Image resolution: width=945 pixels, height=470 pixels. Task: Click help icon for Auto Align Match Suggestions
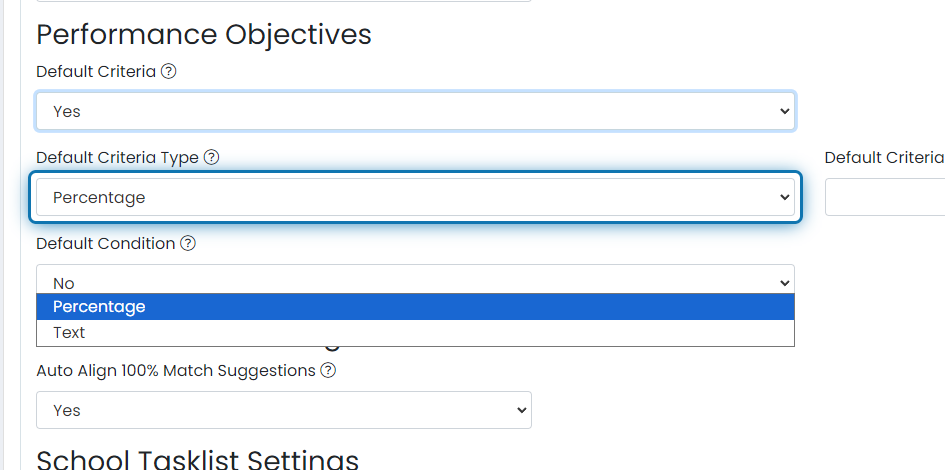(x=328, y=371)
